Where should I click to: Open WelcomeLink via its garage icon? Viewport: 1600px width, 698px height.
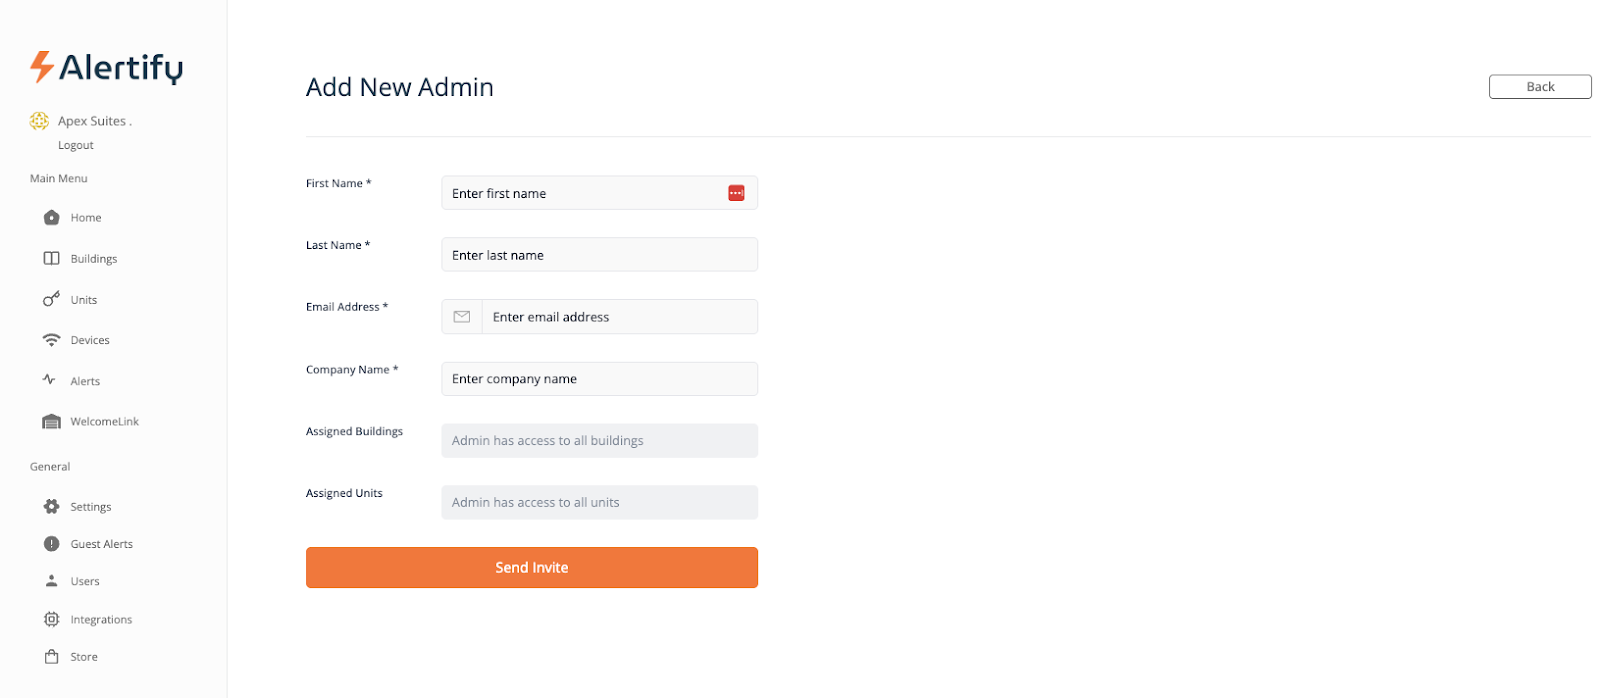pyautogui.click(x=52, y=422)
